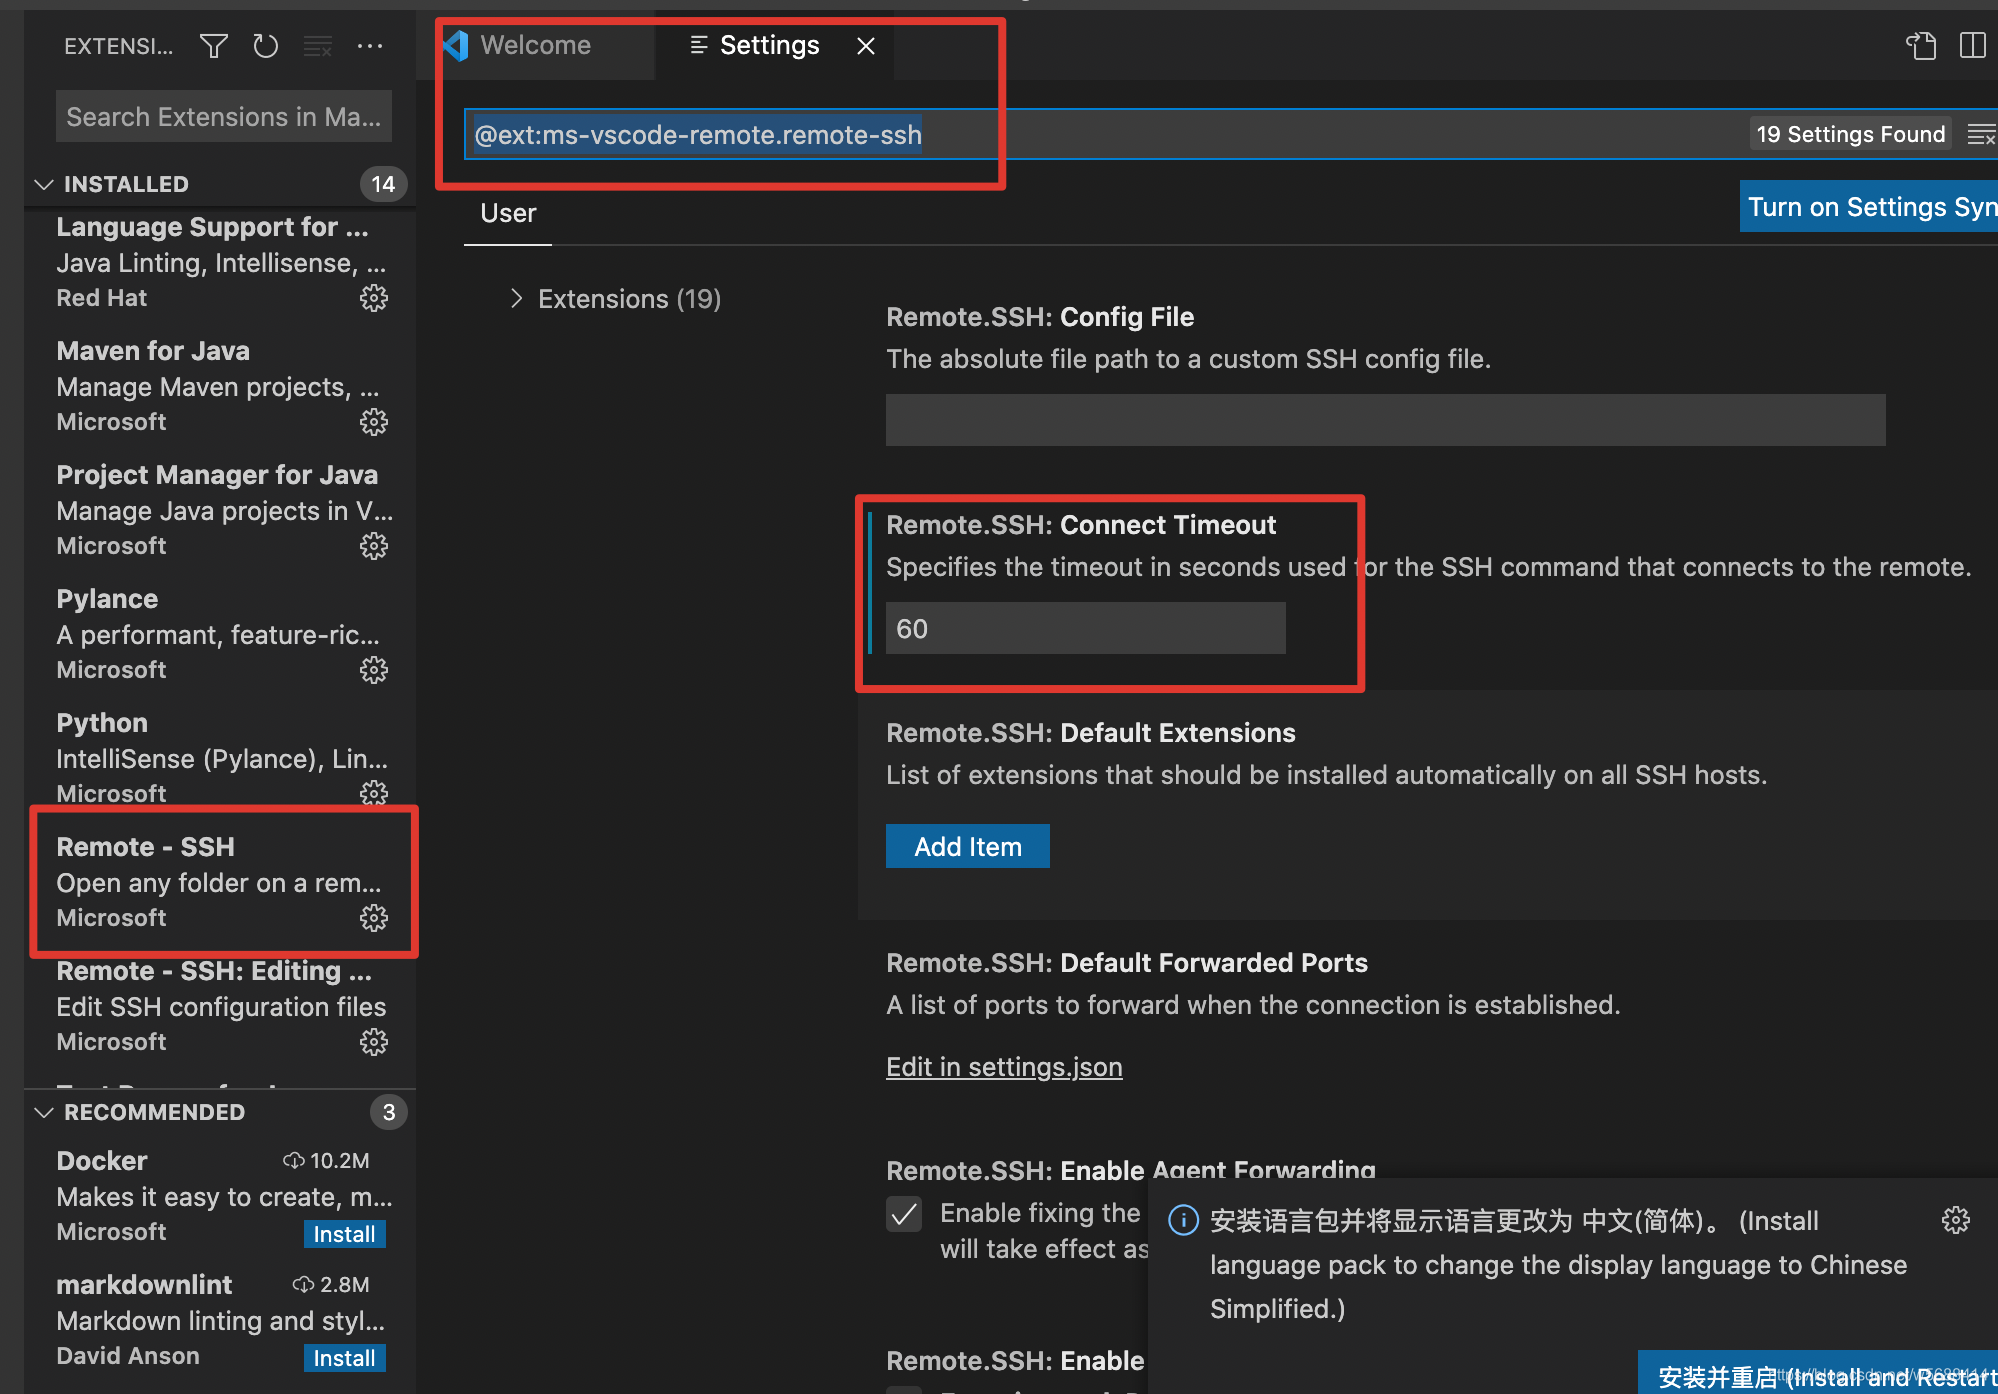Close the Settings tab
This screenshot has width=1998, height=1394.
[866, 46]
